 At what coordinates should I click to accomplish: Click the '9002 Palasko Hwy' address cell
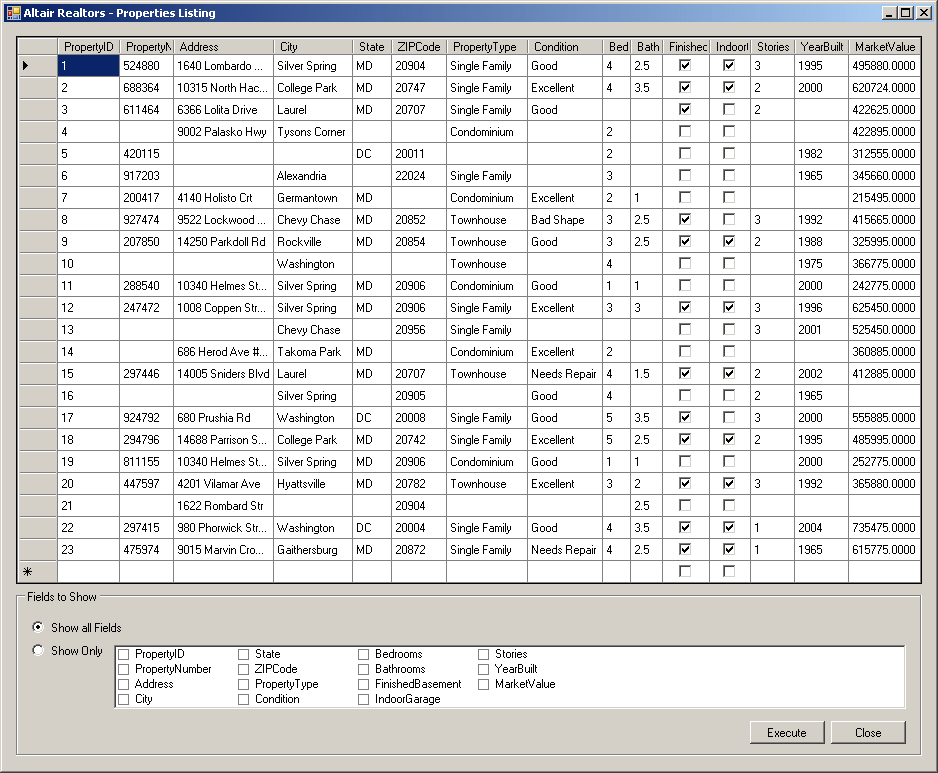click(223, 132)
